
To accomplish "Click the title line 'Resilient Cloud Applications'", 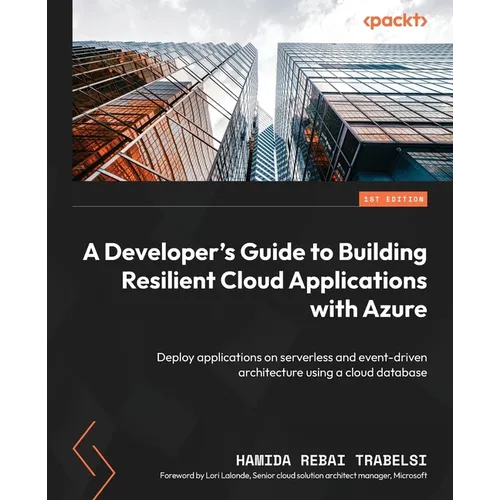I will point(274,281).
